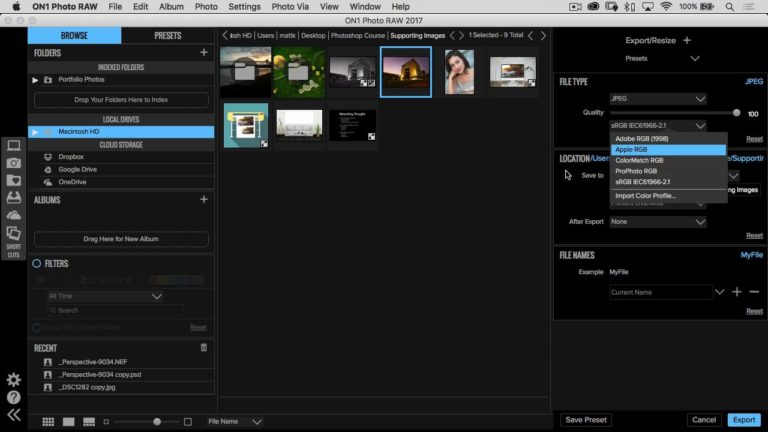Open the Photo Via menu
The height and width of the screenshot is (432, 768).
(290, 7)
